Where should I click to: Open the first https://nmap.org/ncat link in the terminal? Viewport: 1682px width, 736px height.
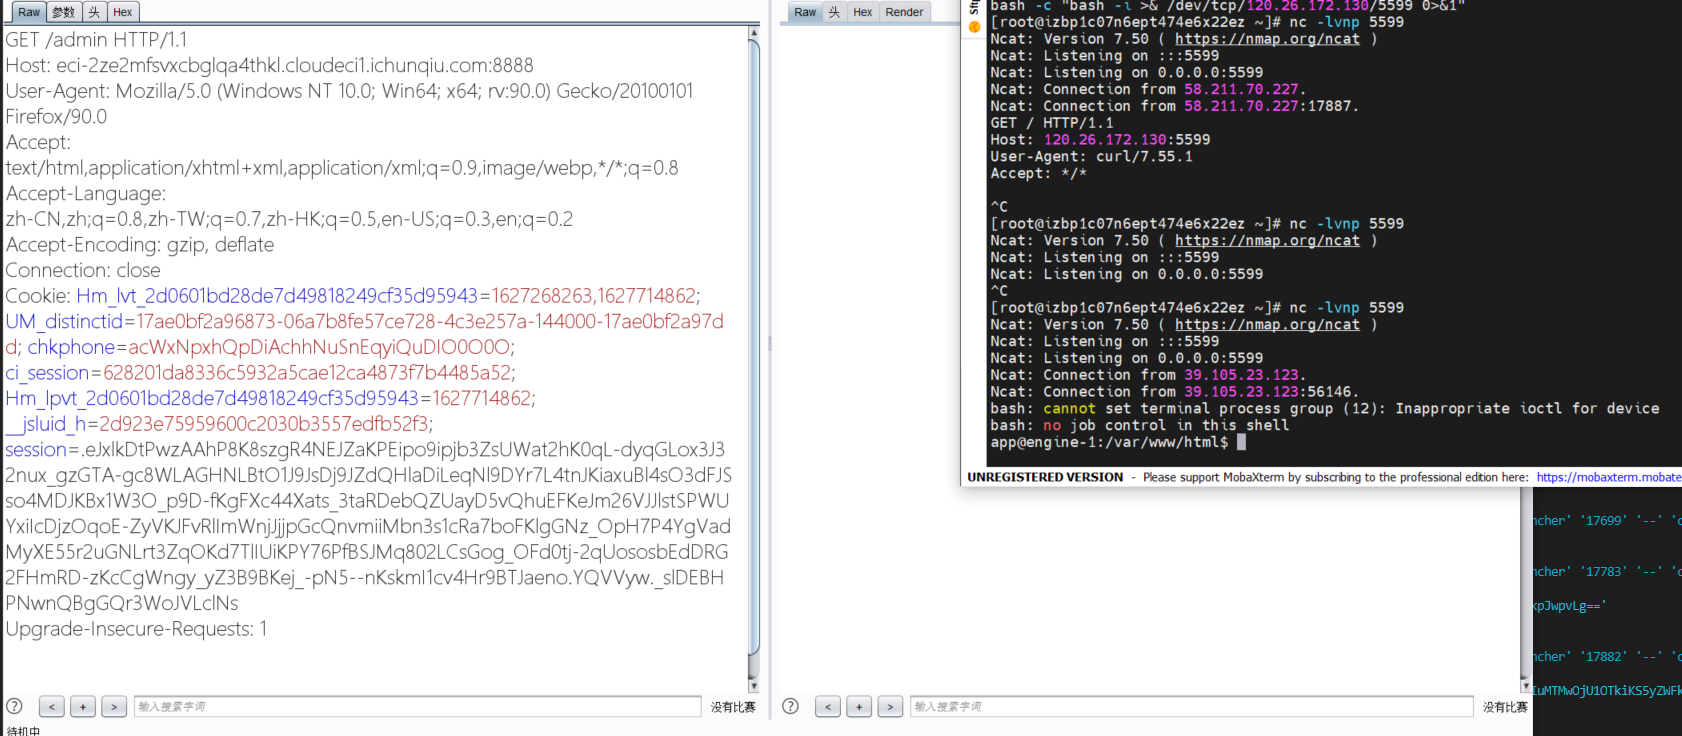(1267, 39)
